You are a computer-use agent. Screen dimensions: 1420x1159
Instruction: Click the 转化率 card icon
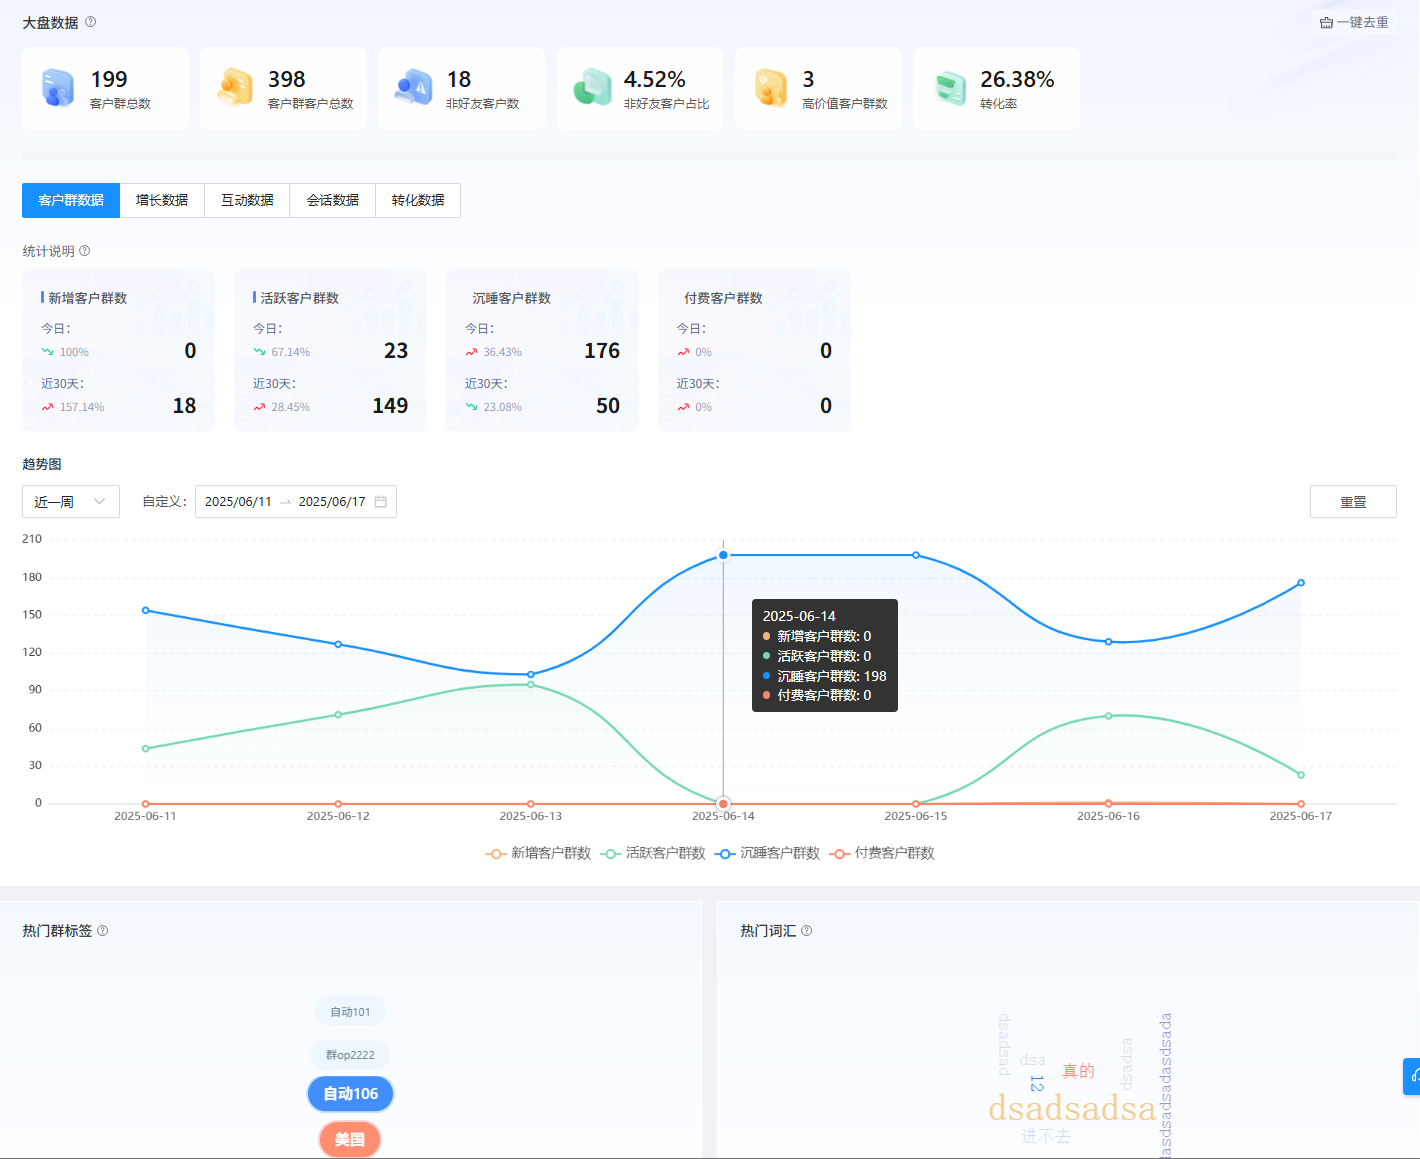(x=949, y=88)
